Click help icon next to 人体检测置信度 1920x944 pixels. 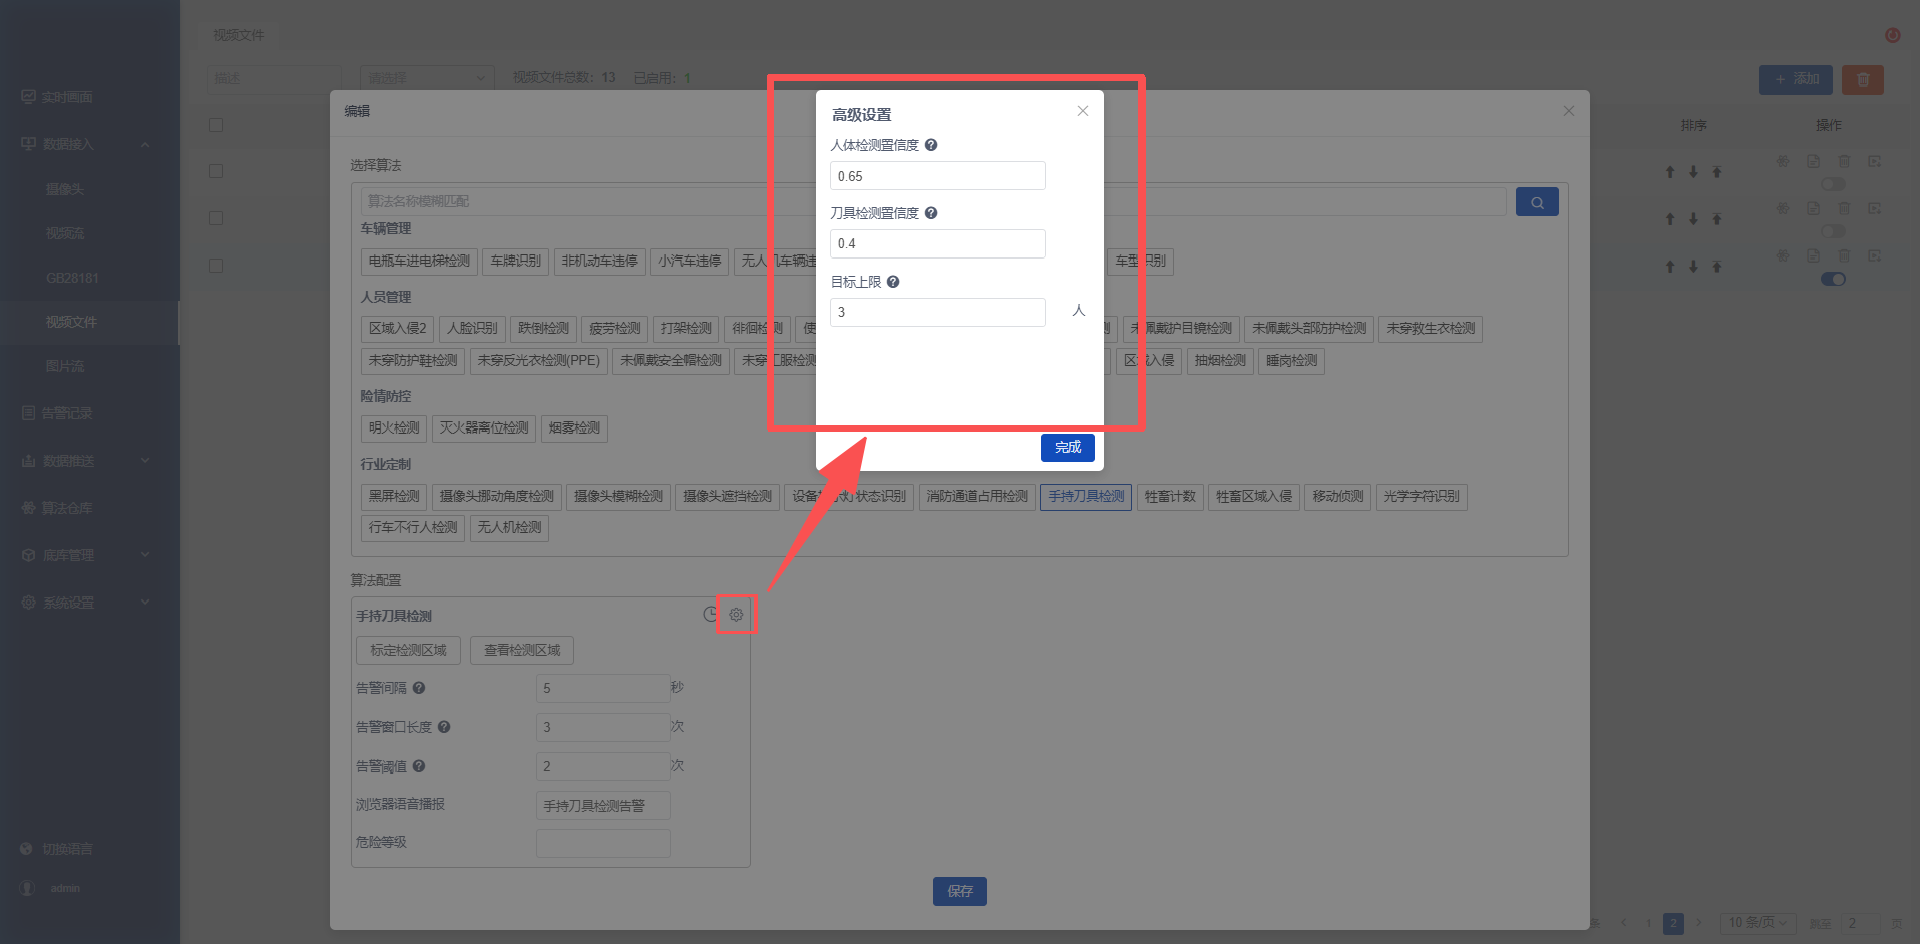tap(931, 145)
